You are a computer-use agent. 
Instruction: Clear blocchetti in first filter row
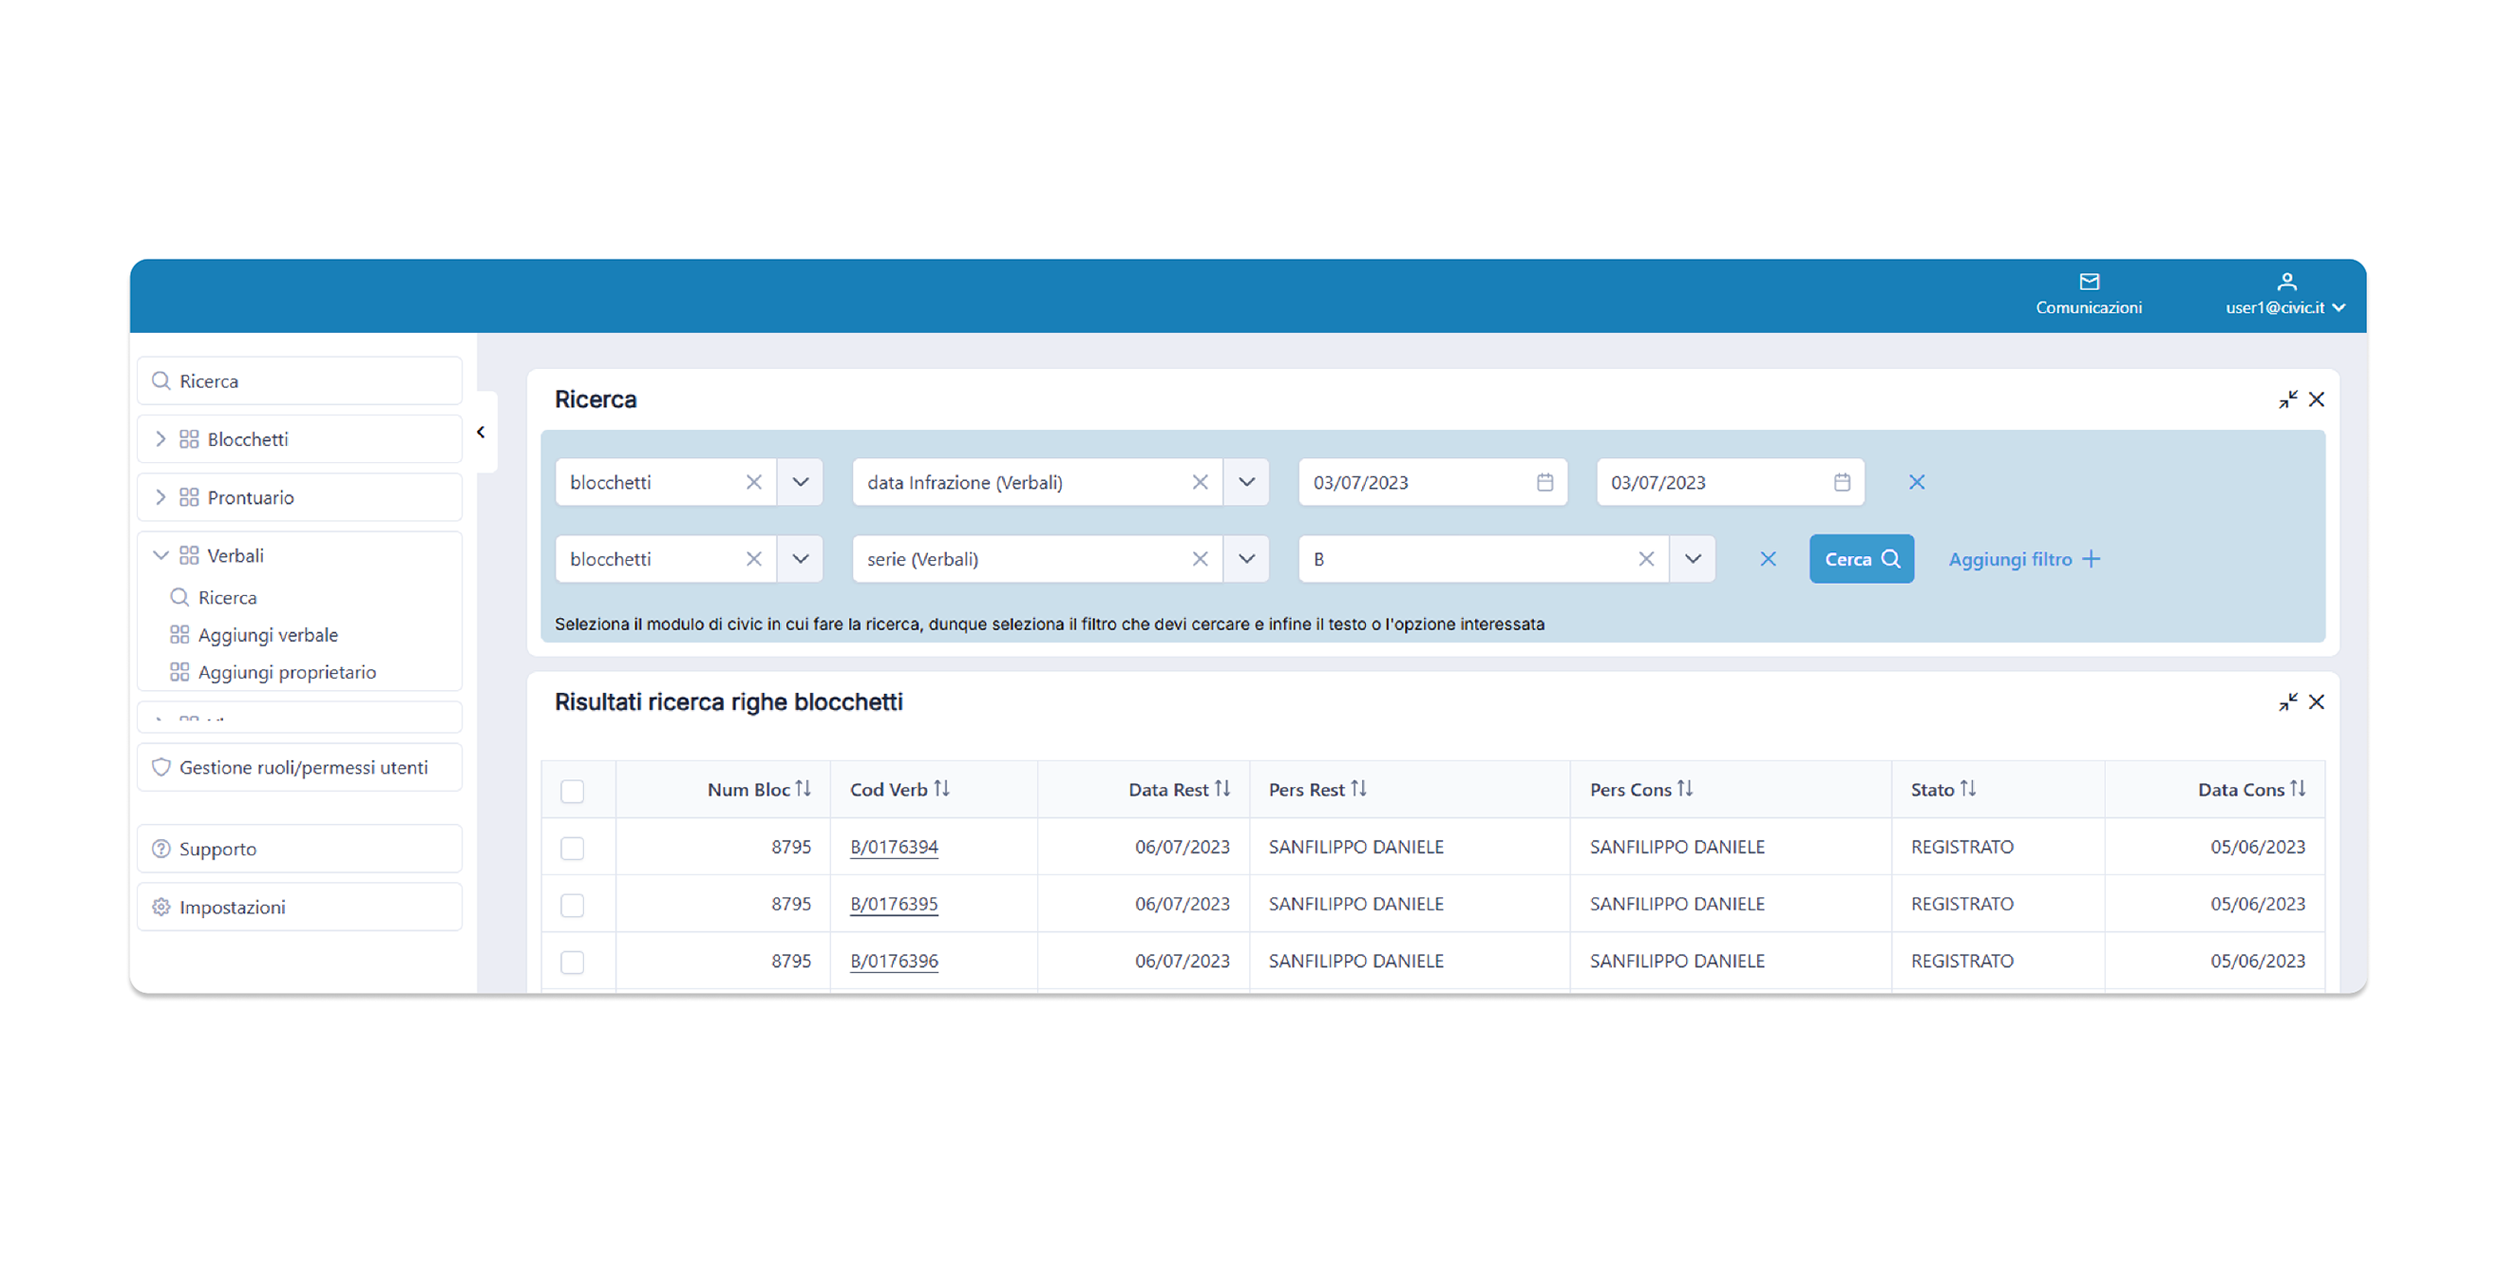[x=754, y=482]
